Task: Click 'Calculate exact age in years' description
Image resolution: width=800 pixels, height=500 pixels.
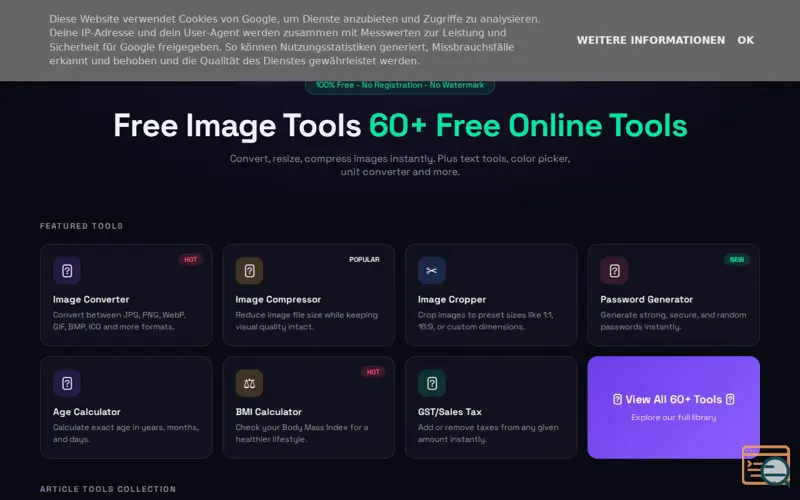Action: coord(126,433)
